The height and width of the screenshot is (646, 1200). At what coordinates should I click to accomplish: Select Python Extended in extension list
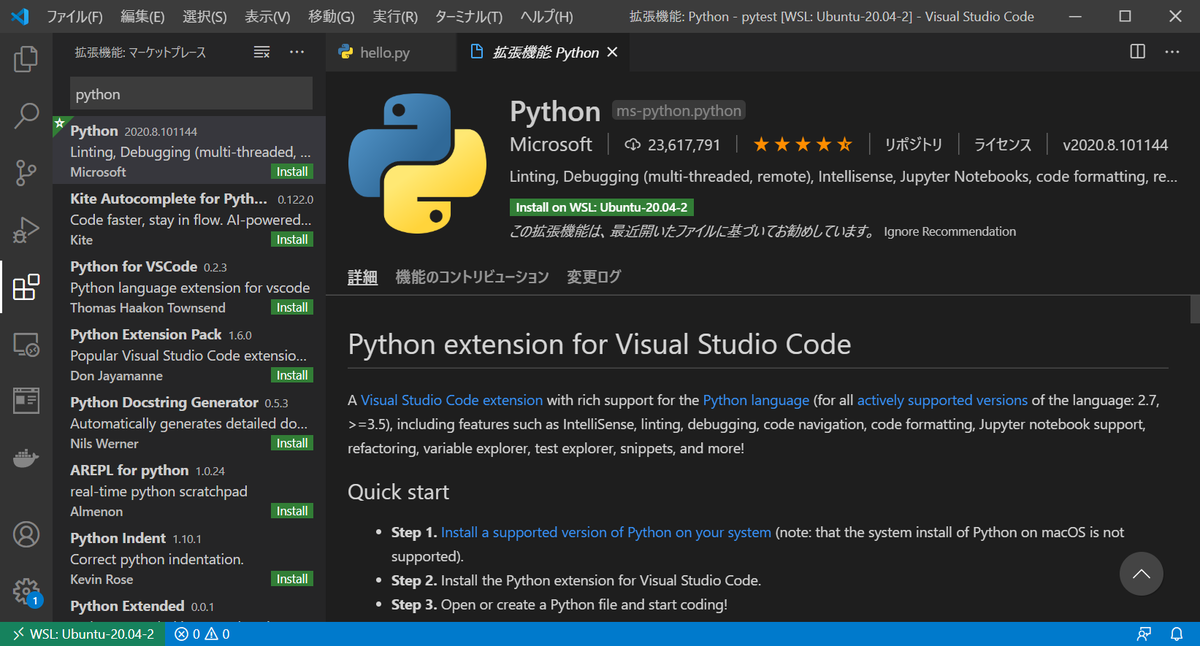(189, 608)
